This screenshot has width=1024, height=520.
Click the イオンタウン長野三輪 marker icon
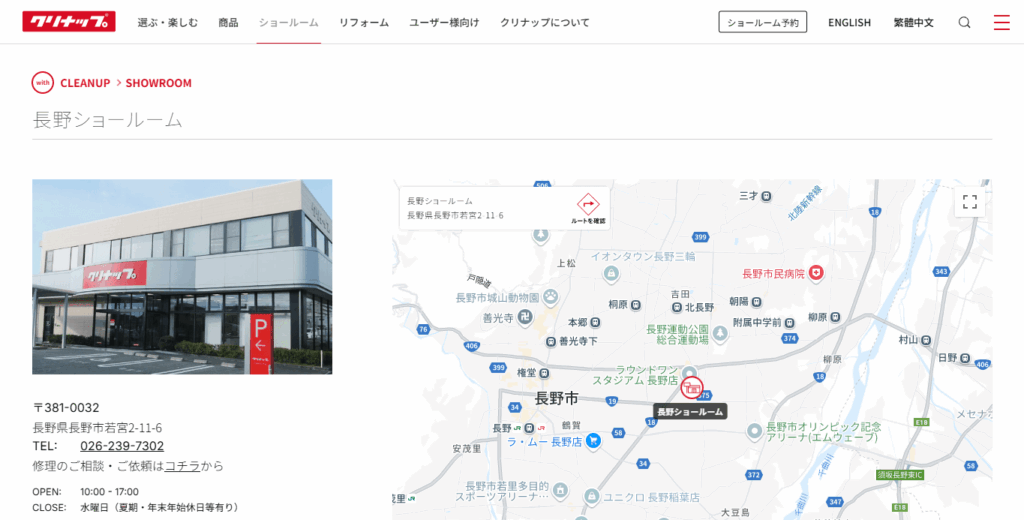611,273
